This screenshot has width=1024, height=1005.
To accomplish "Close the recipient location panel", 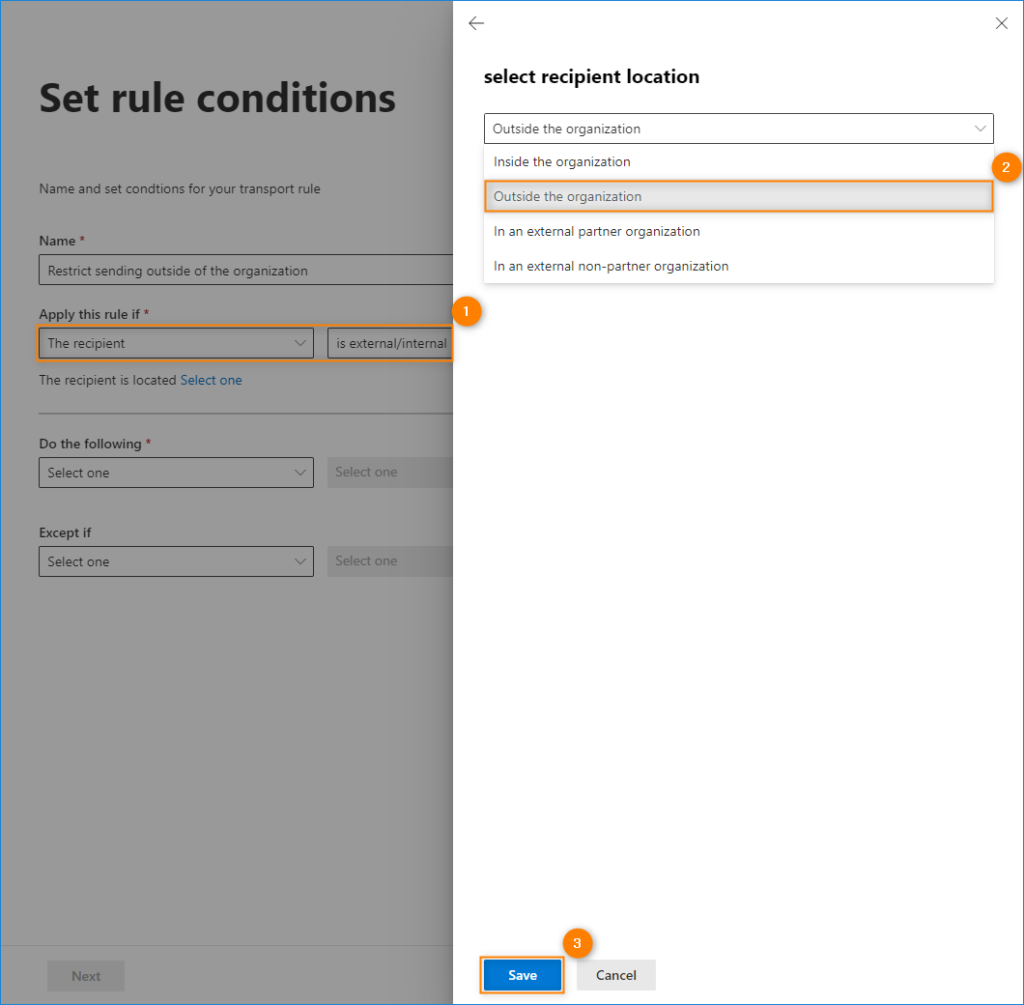I will click(x=1001, y=24).
